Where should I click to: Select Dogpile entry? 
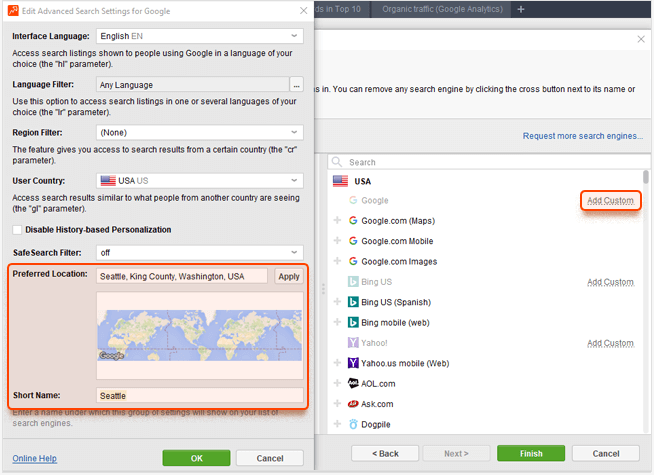(376, 425)
